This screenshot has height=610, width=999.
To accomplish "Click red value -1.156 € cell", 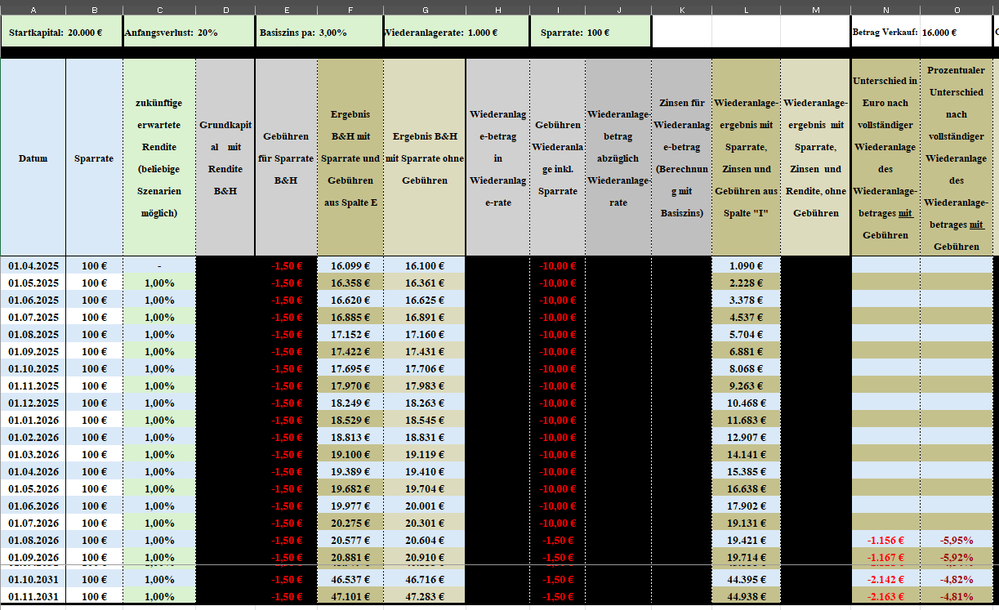I will pyautogui.click(x=886, y=540).
